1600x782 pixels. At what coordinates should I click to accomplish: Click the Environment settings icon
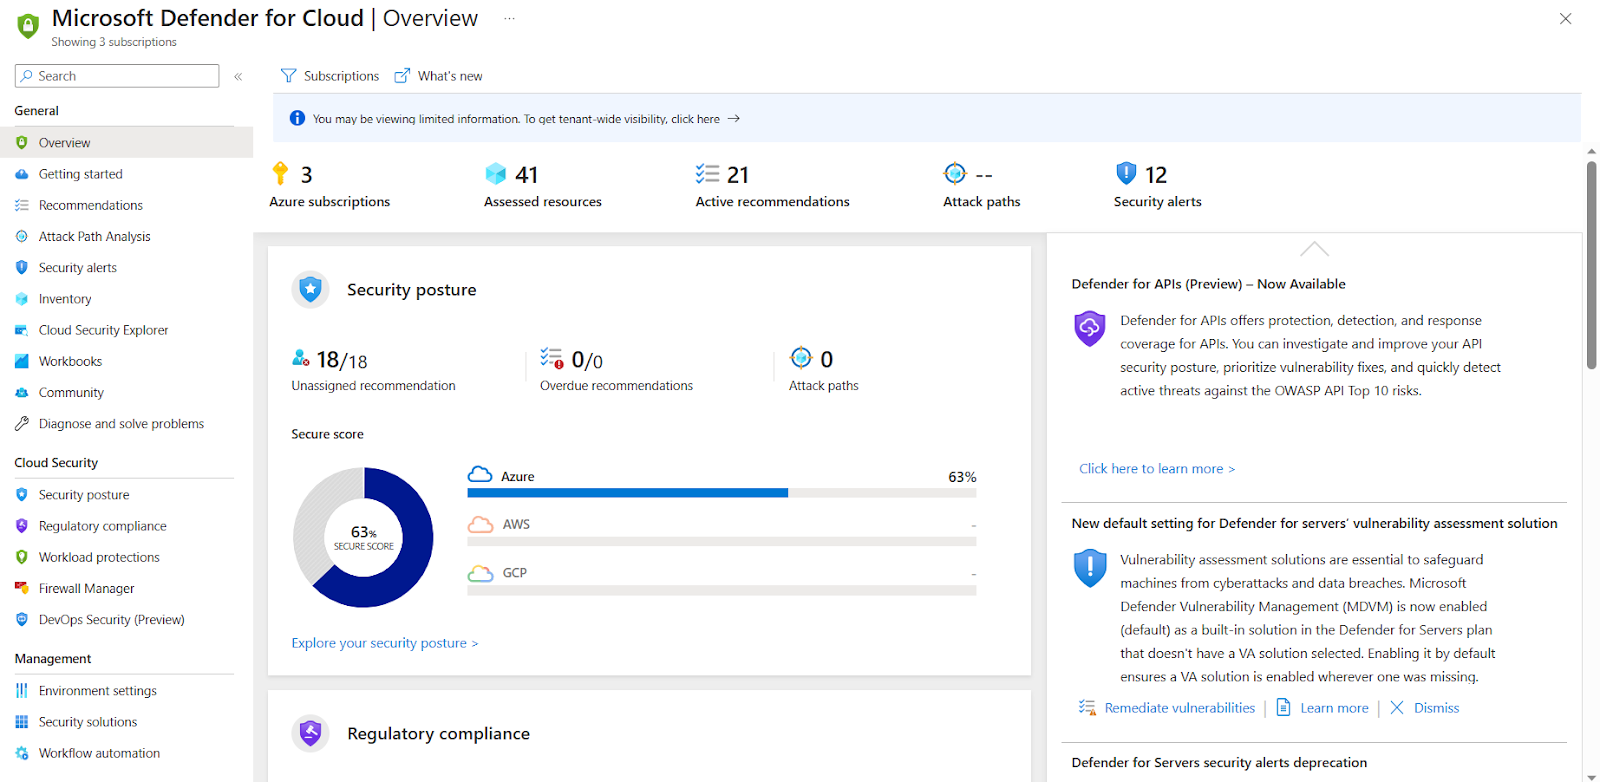pyautogui.click(x=22, y=691)
